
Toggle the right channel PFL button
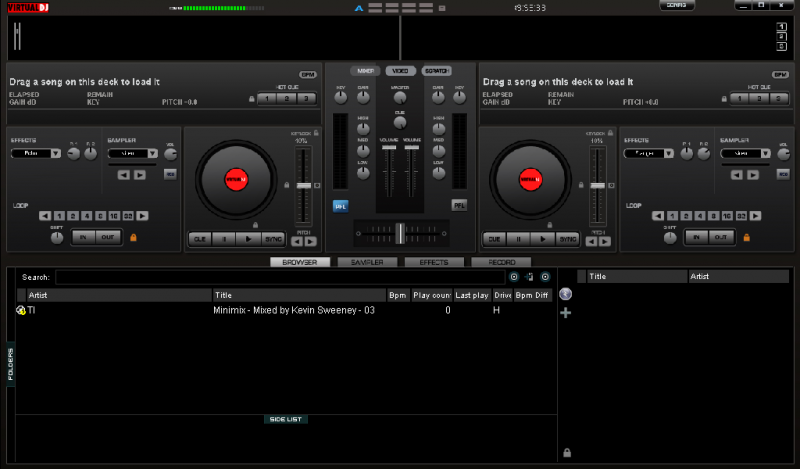click(459, 206)
